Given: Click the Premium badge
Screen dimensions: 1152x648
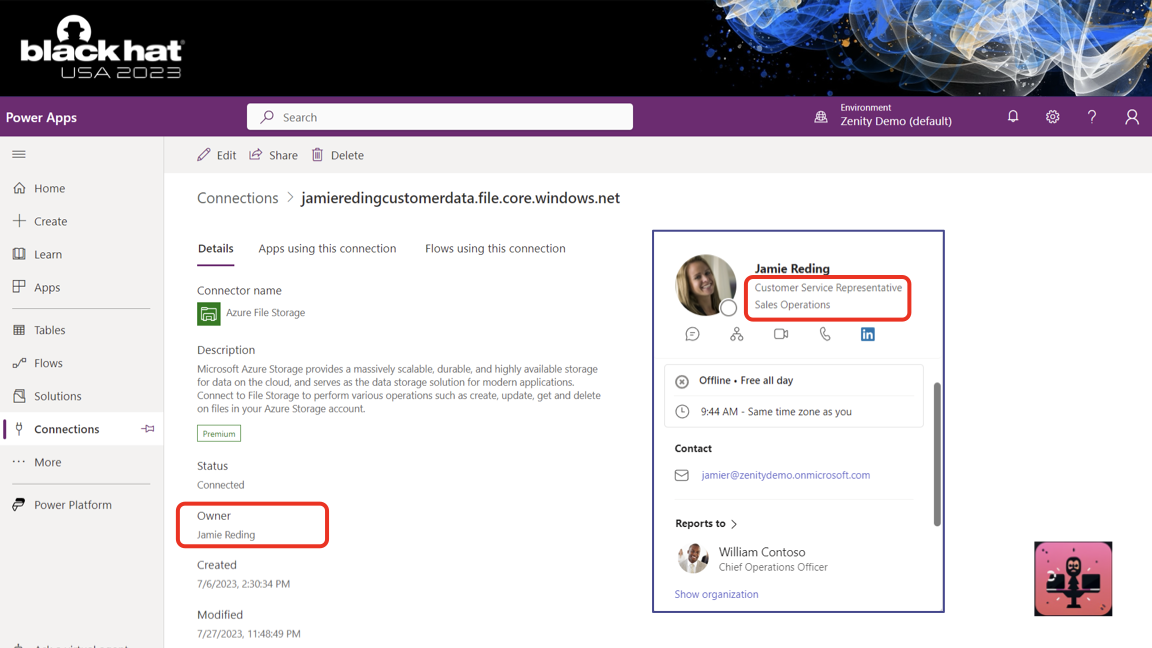Looking at the screenshot, I should click(x=219, y=433).
